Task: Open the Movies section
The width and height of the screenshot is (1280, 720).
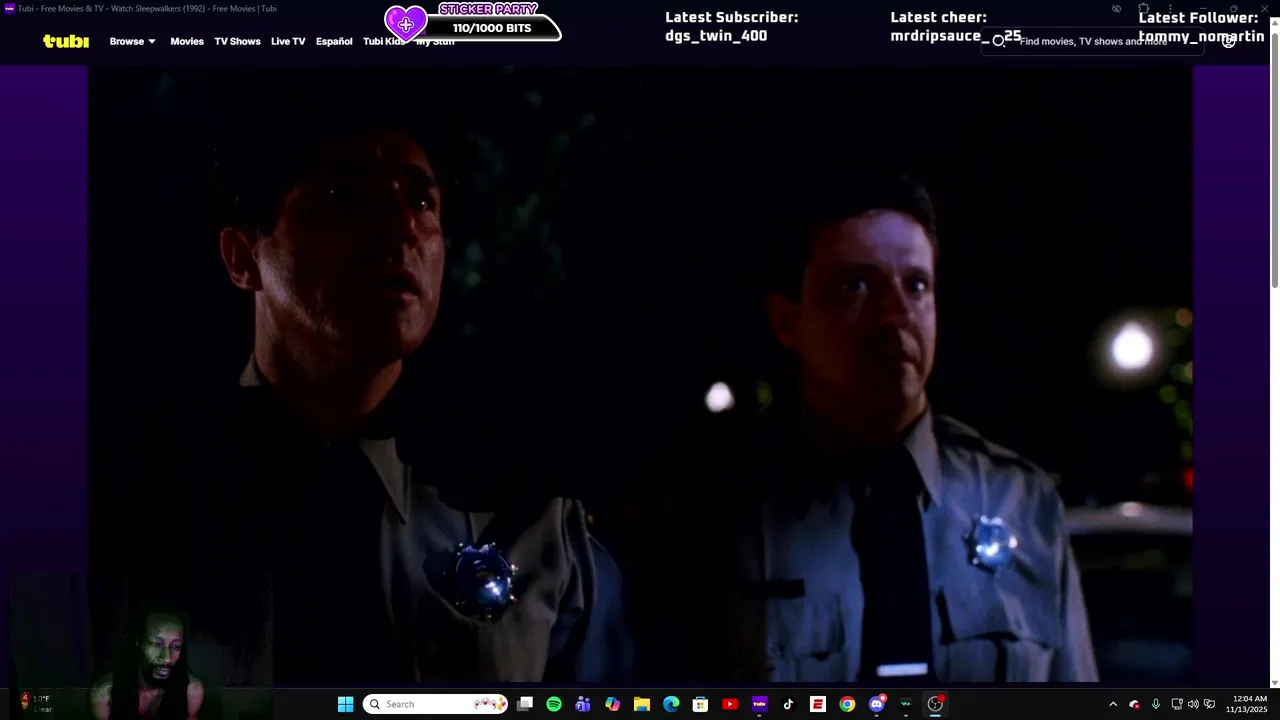Action: (187, 41)
